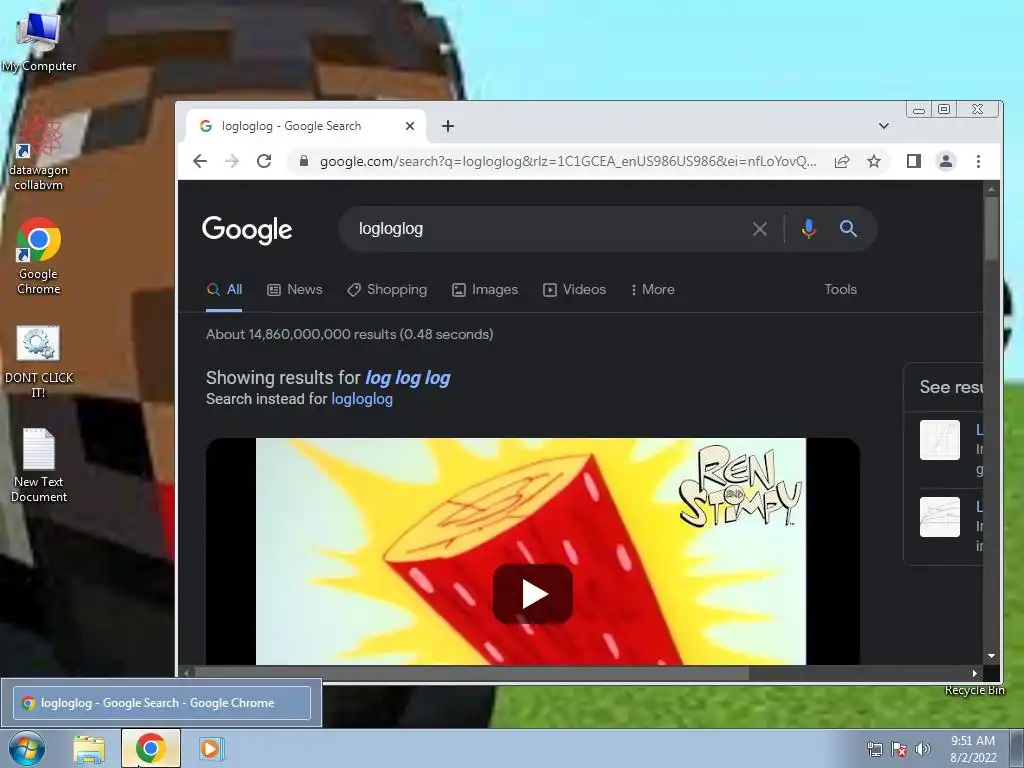Click the taskbar preview for logloglog
Screen dimensions: 1024x768
point(161,703)
